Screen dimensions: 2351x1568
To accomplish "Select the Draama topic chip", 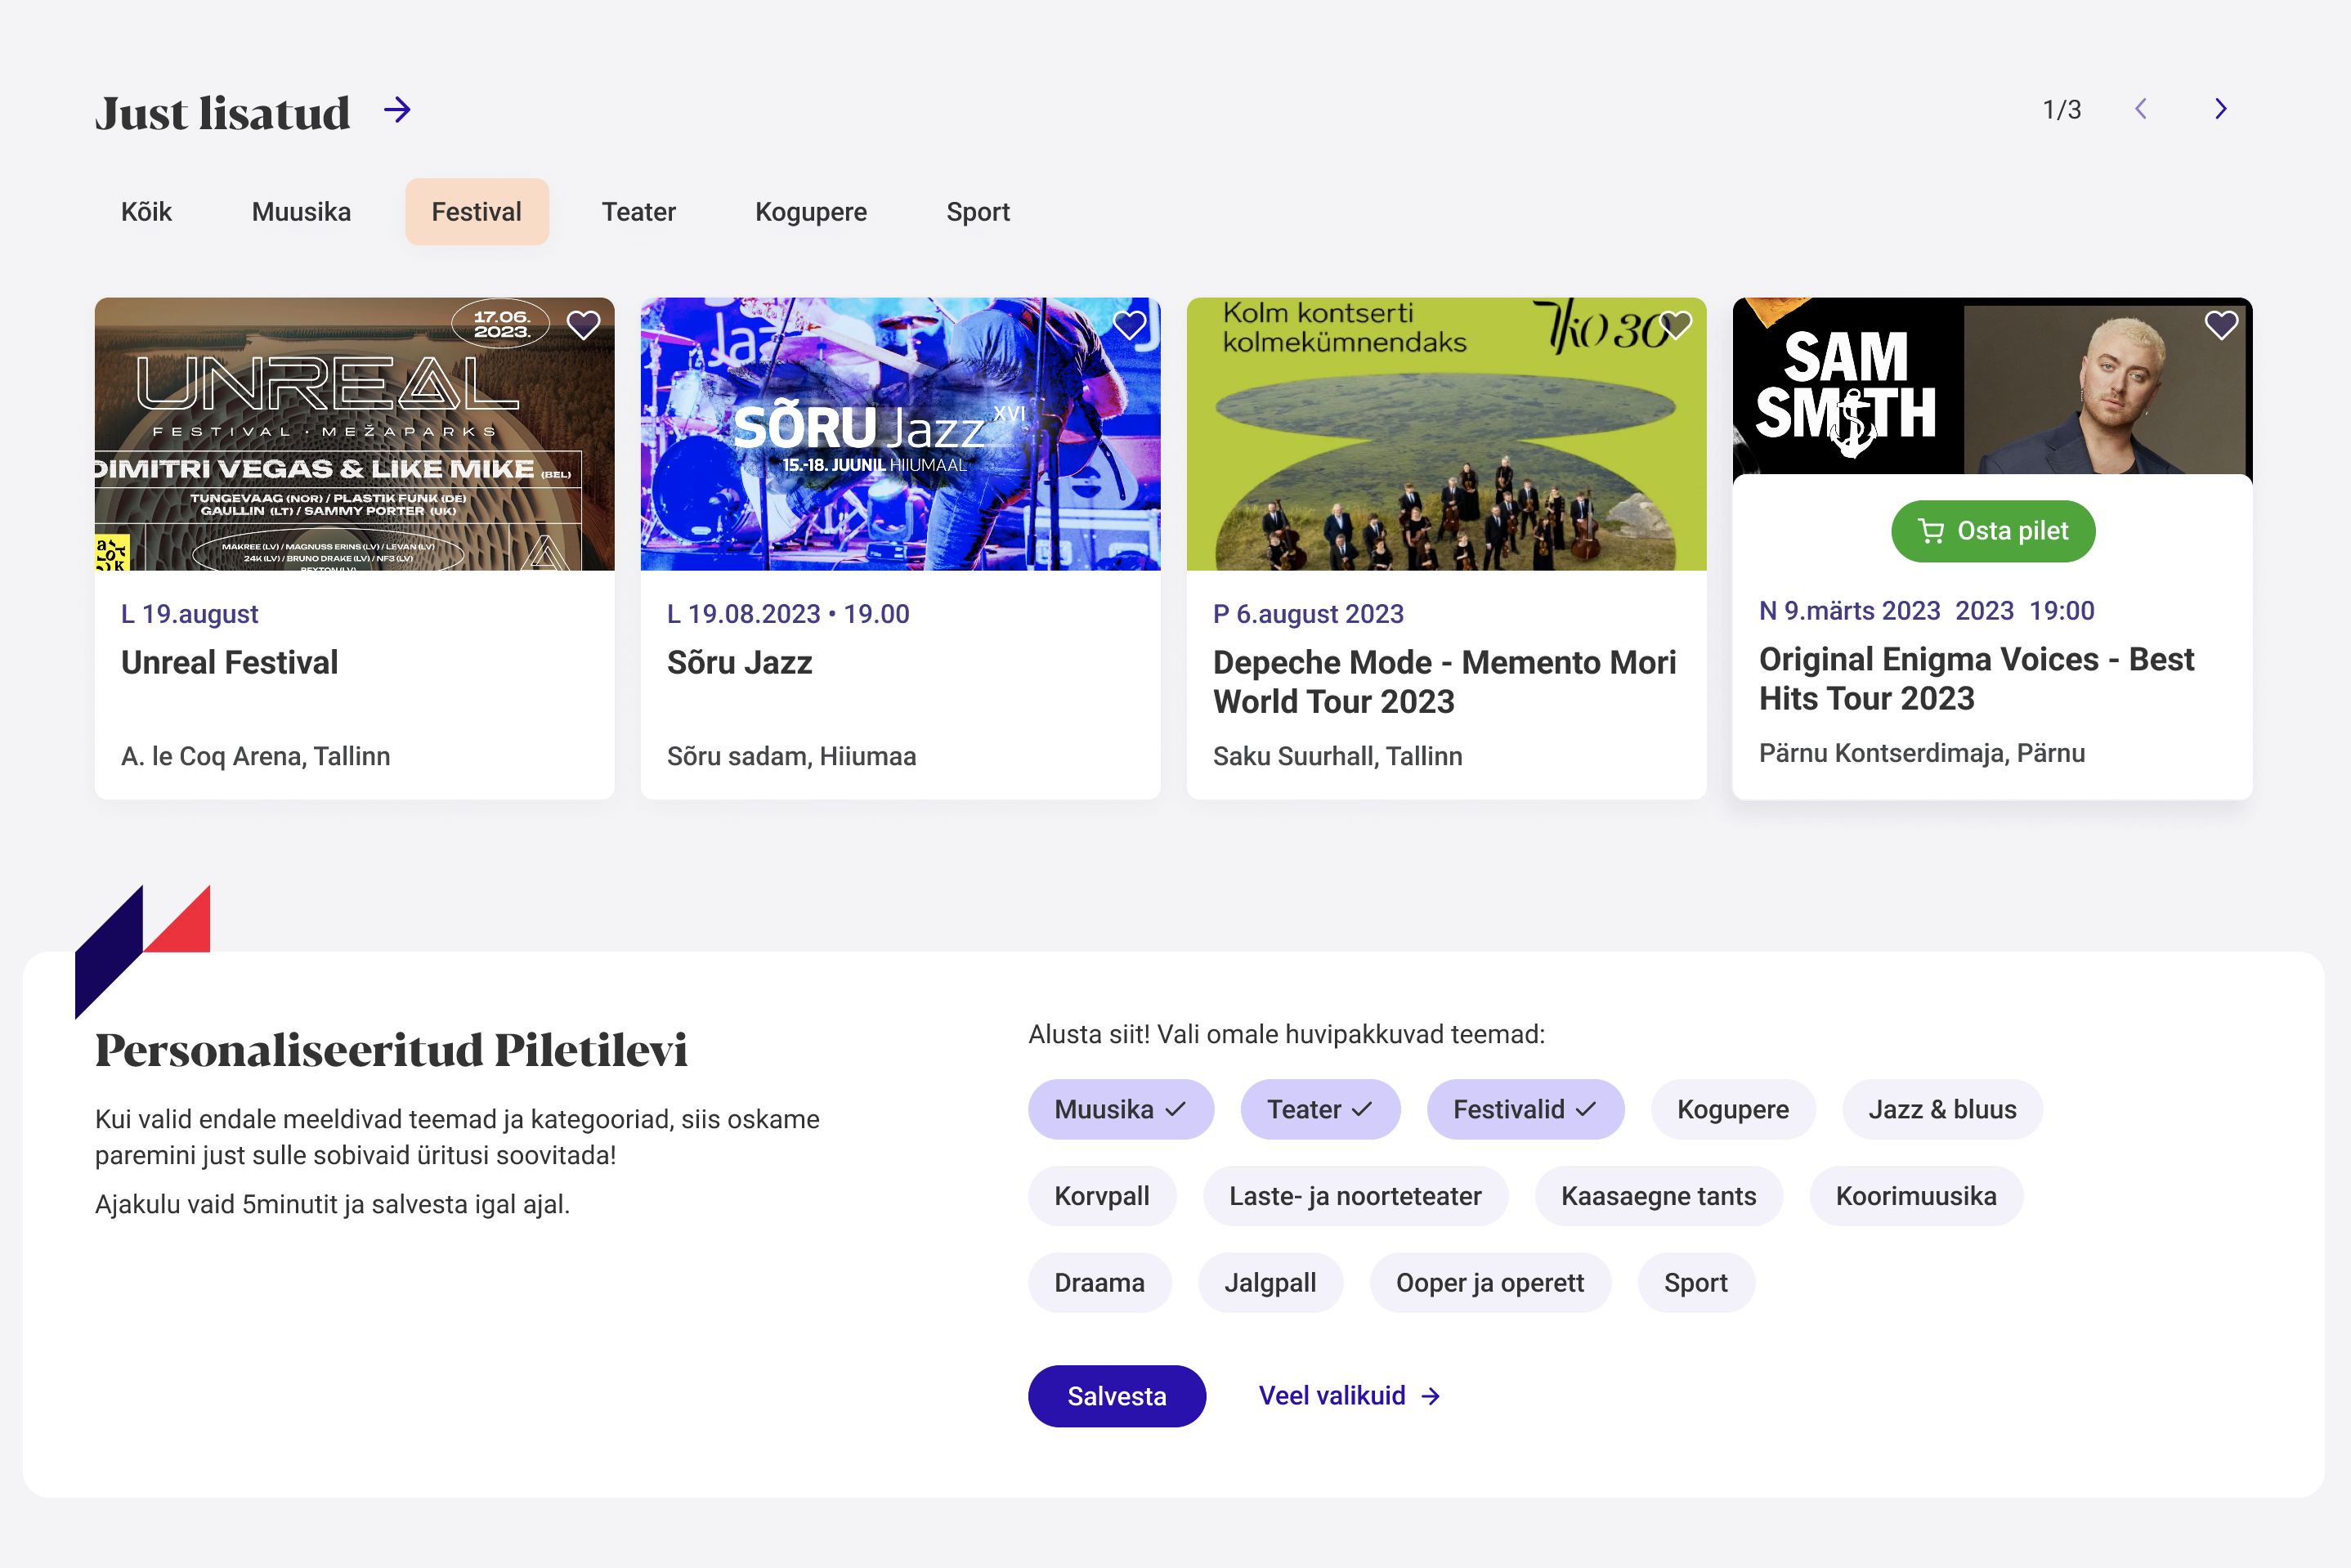I will click(1100, 1283).
